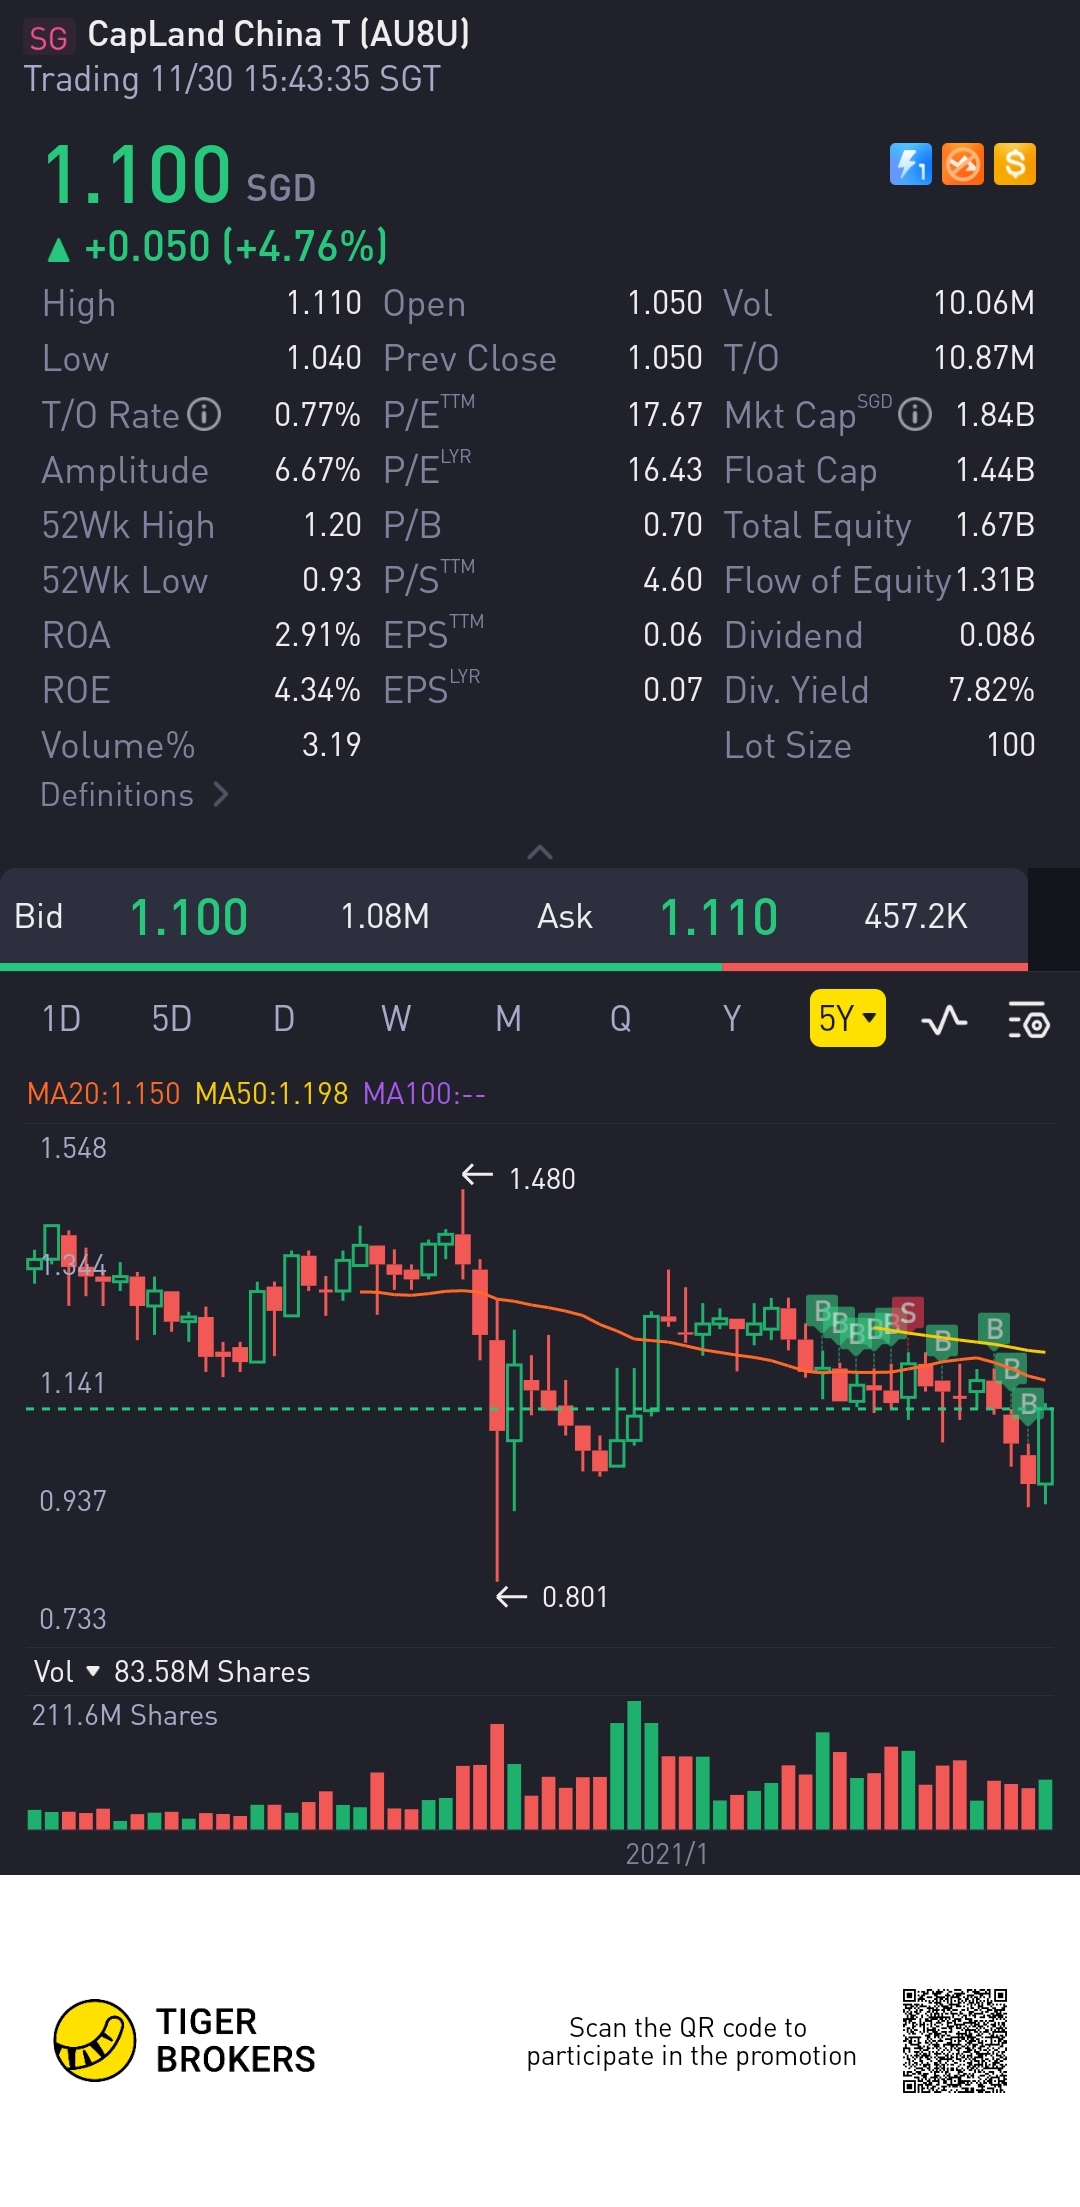
Task: Tap the T/O Rate info icon
Action: 204,414
